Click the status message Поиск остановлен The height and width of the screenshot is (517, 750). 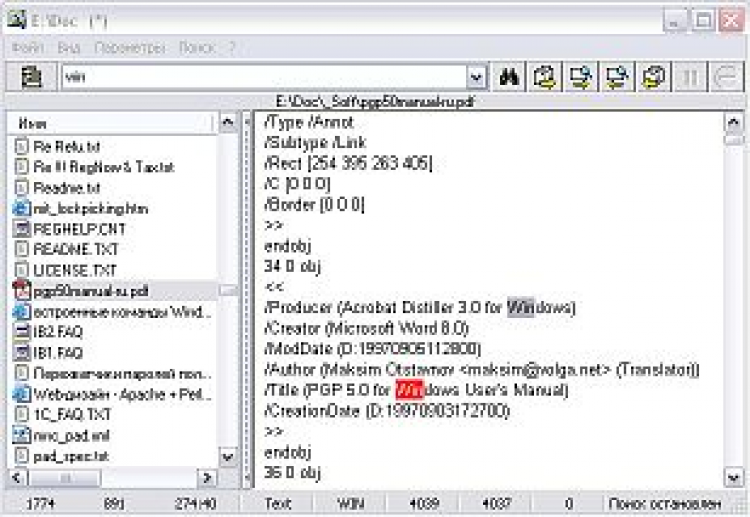(664, 504)
